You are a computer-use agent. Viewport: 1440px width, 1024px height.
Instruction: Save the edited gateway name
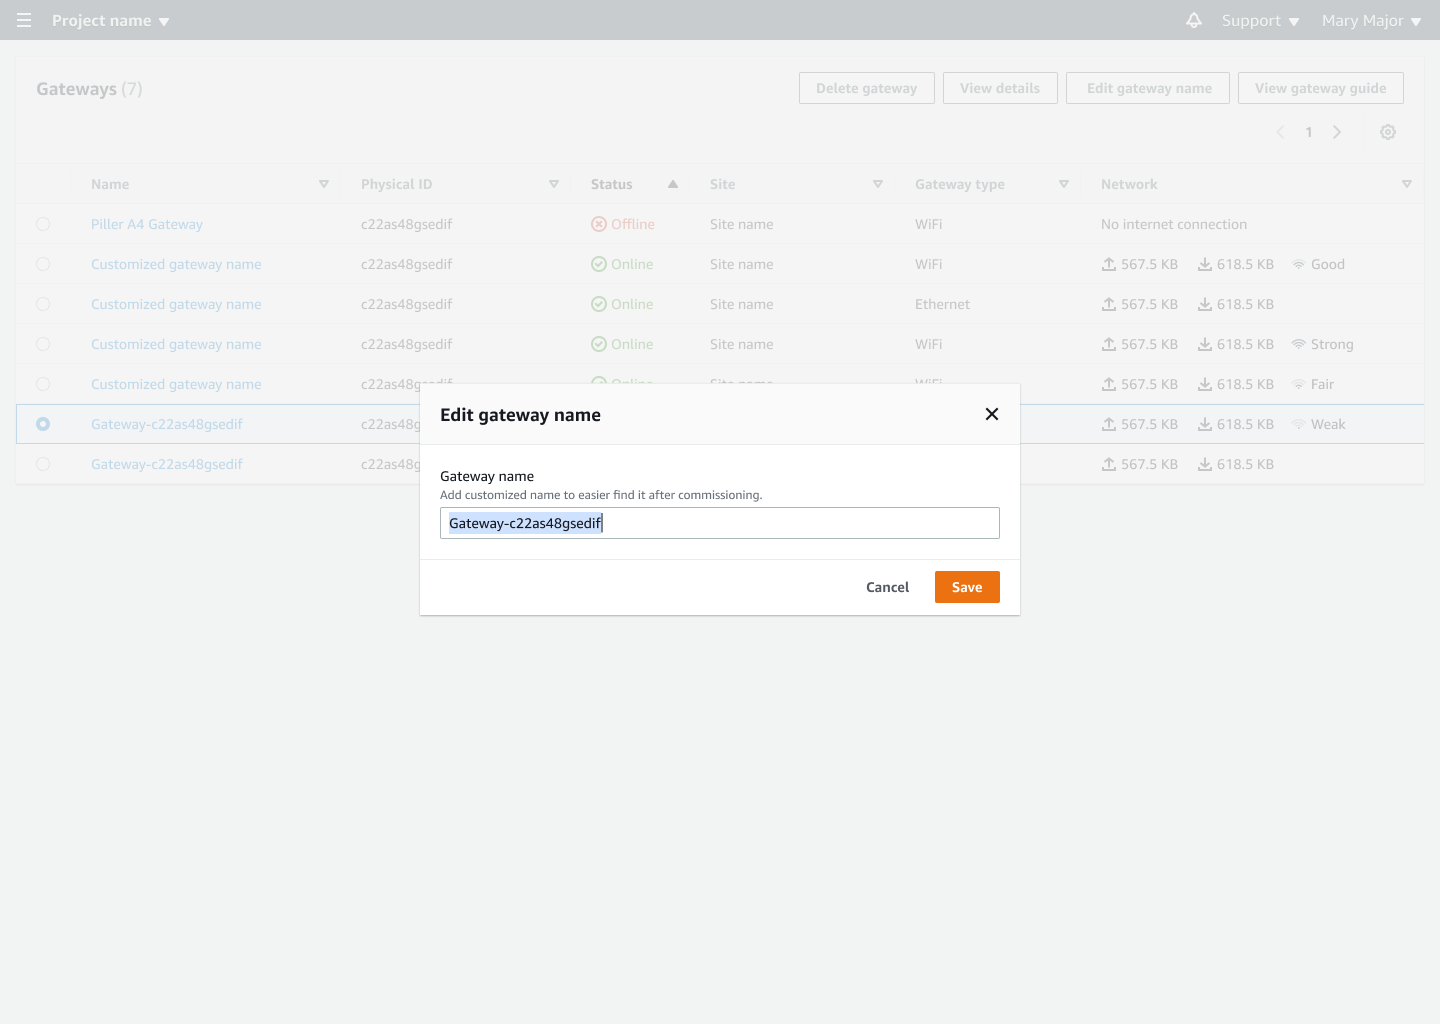(x=966, y=587)
